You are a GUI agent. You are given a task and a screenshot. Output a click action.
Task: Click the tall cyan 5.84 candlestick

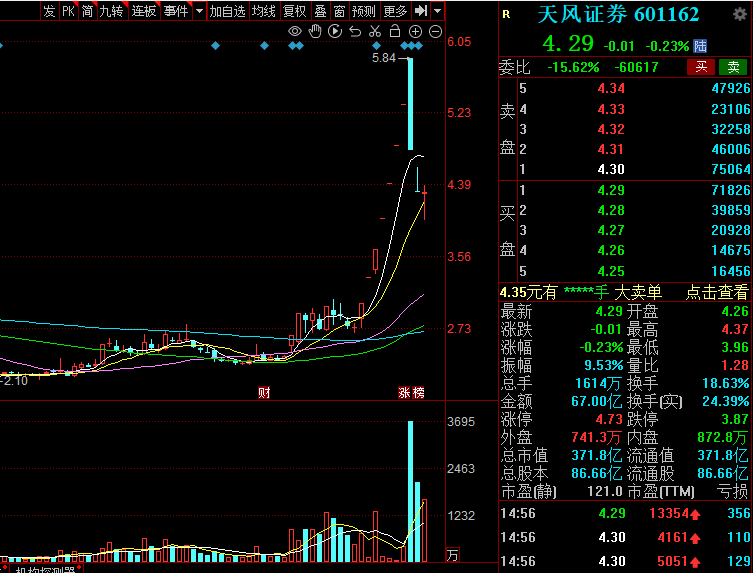[411, 104]
